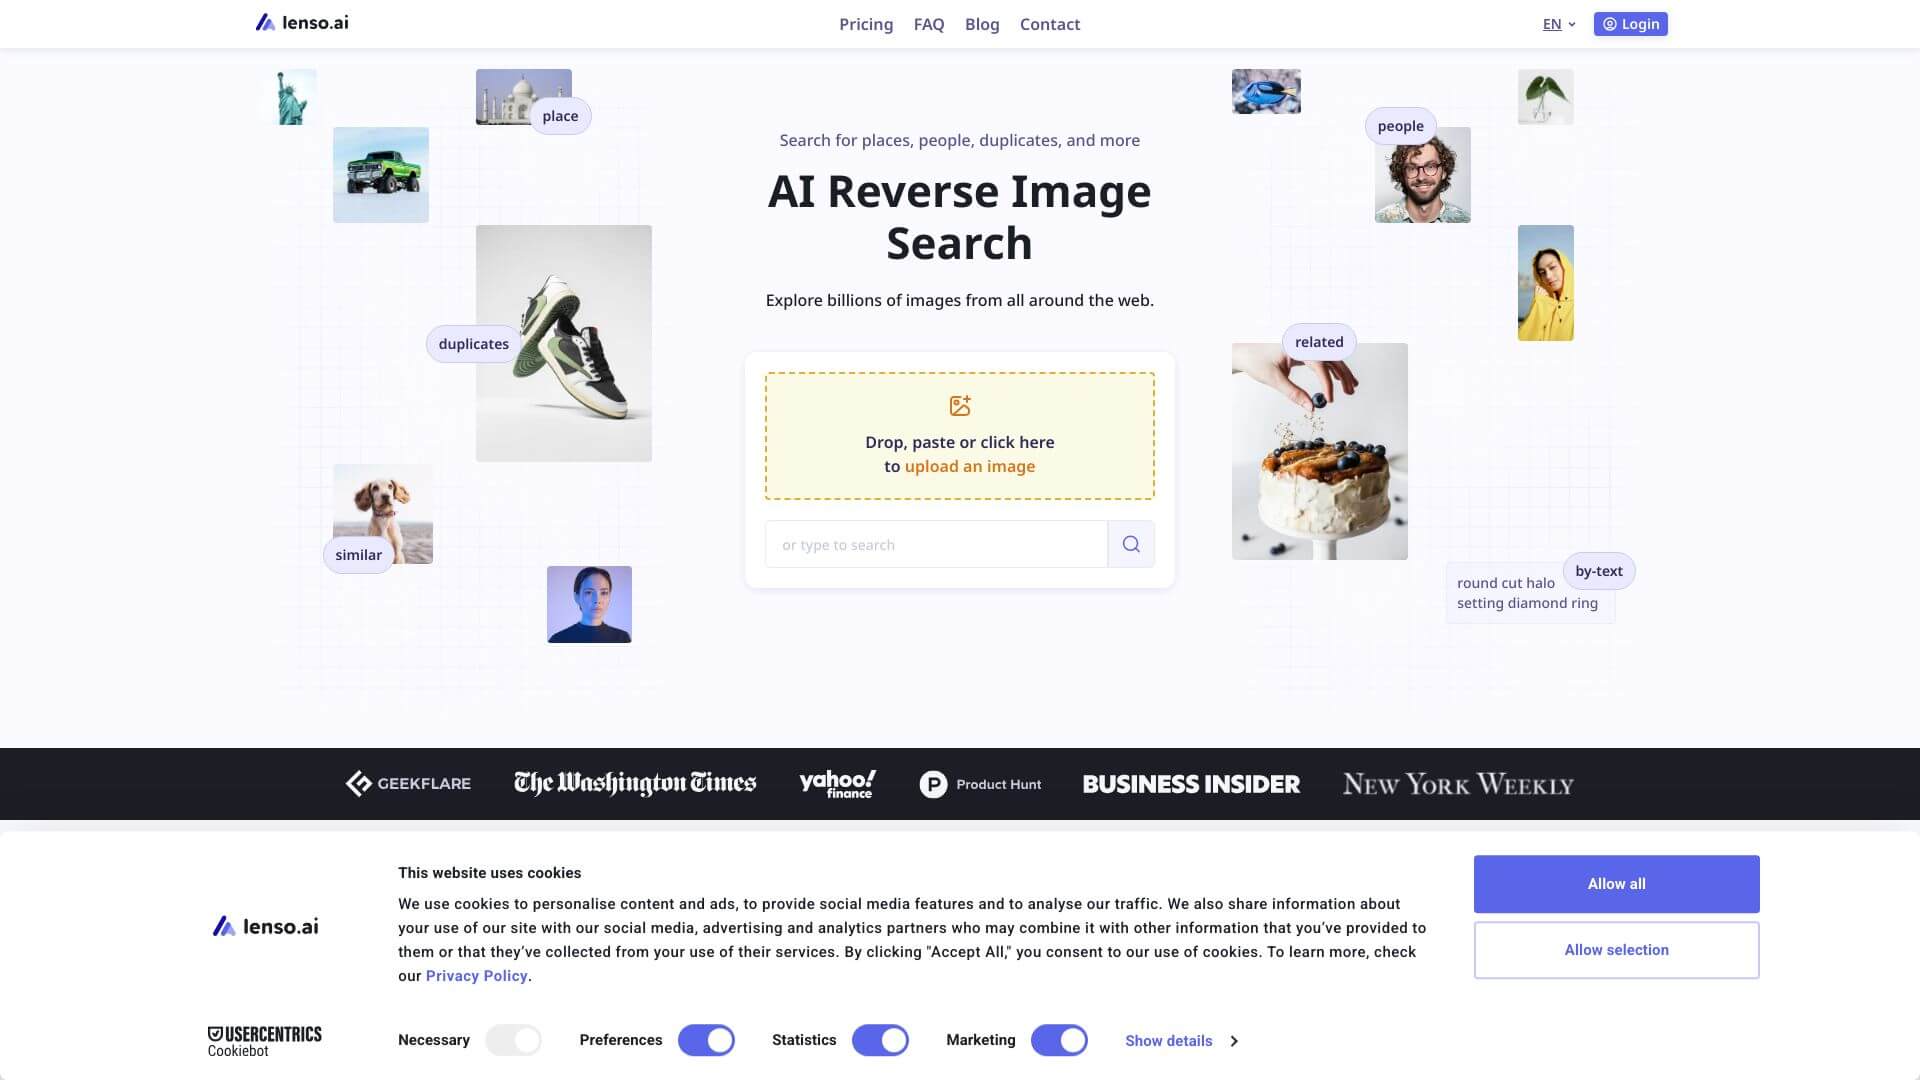
Task: Click the magnifier search icon
Action: (x=1130, y=543)
